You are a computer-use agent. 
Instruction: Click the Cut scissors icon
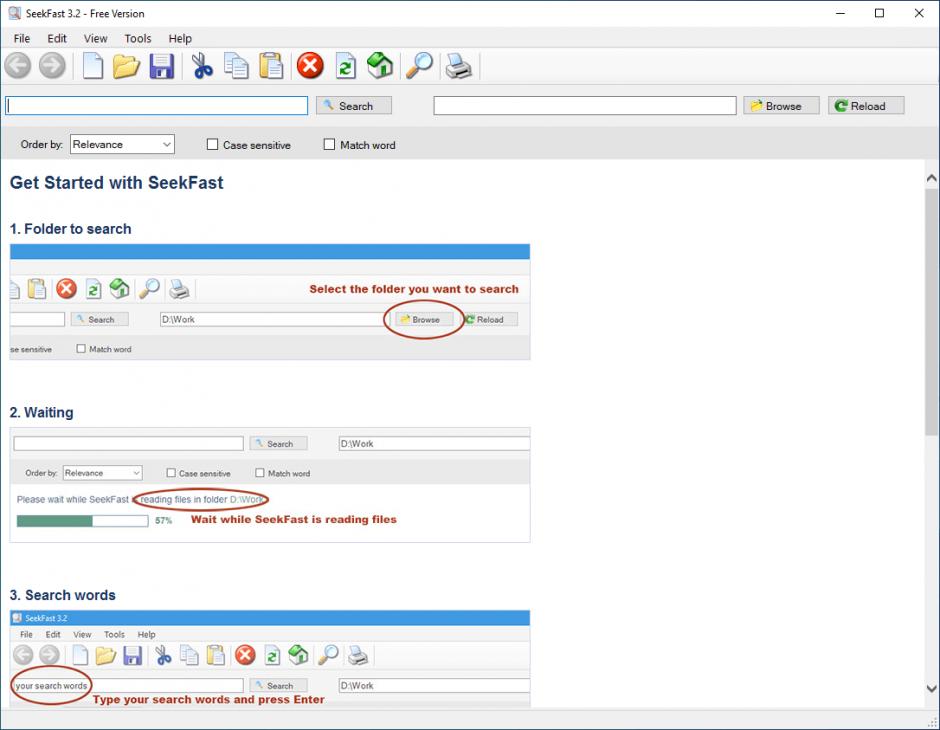click(x=203, y=66)
